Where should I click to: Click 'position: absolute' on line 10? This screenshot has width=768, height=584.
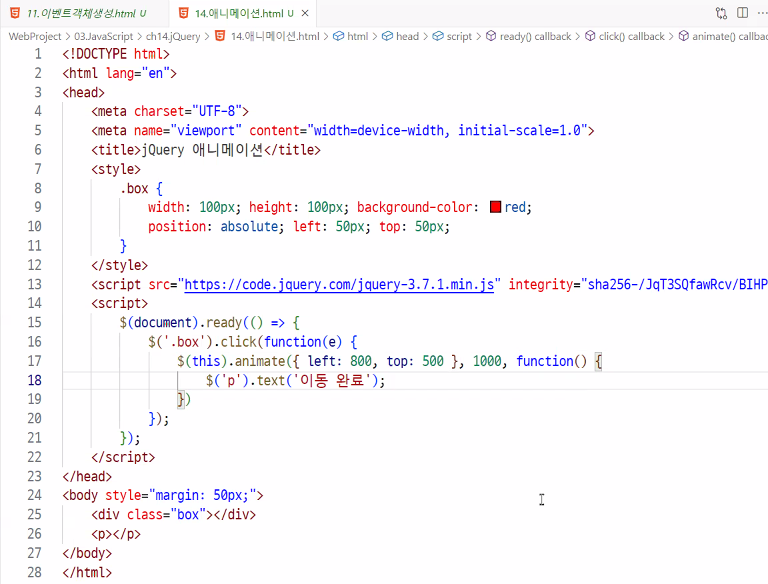coord(213,226)
